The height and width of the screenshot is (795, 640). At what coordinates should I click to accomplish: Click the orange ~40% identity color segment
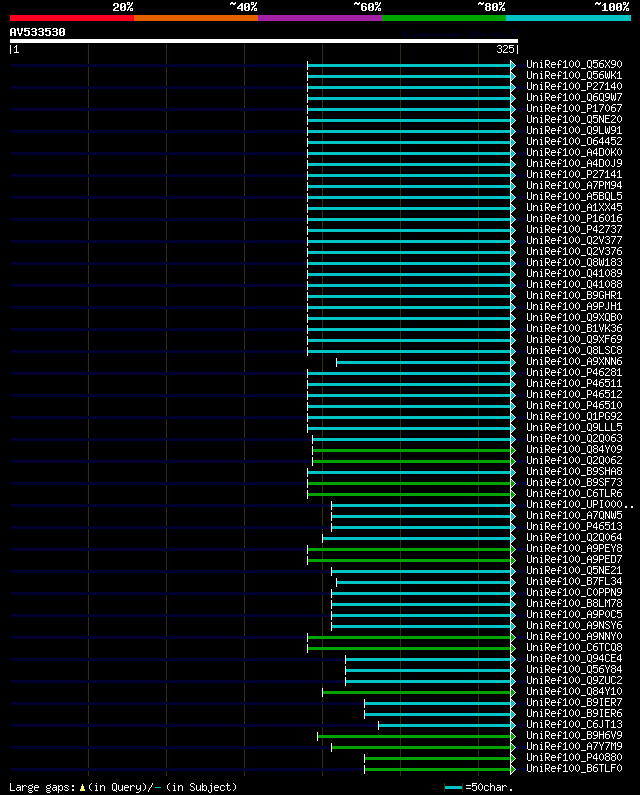pyautogui.click(x=196, y=18)
